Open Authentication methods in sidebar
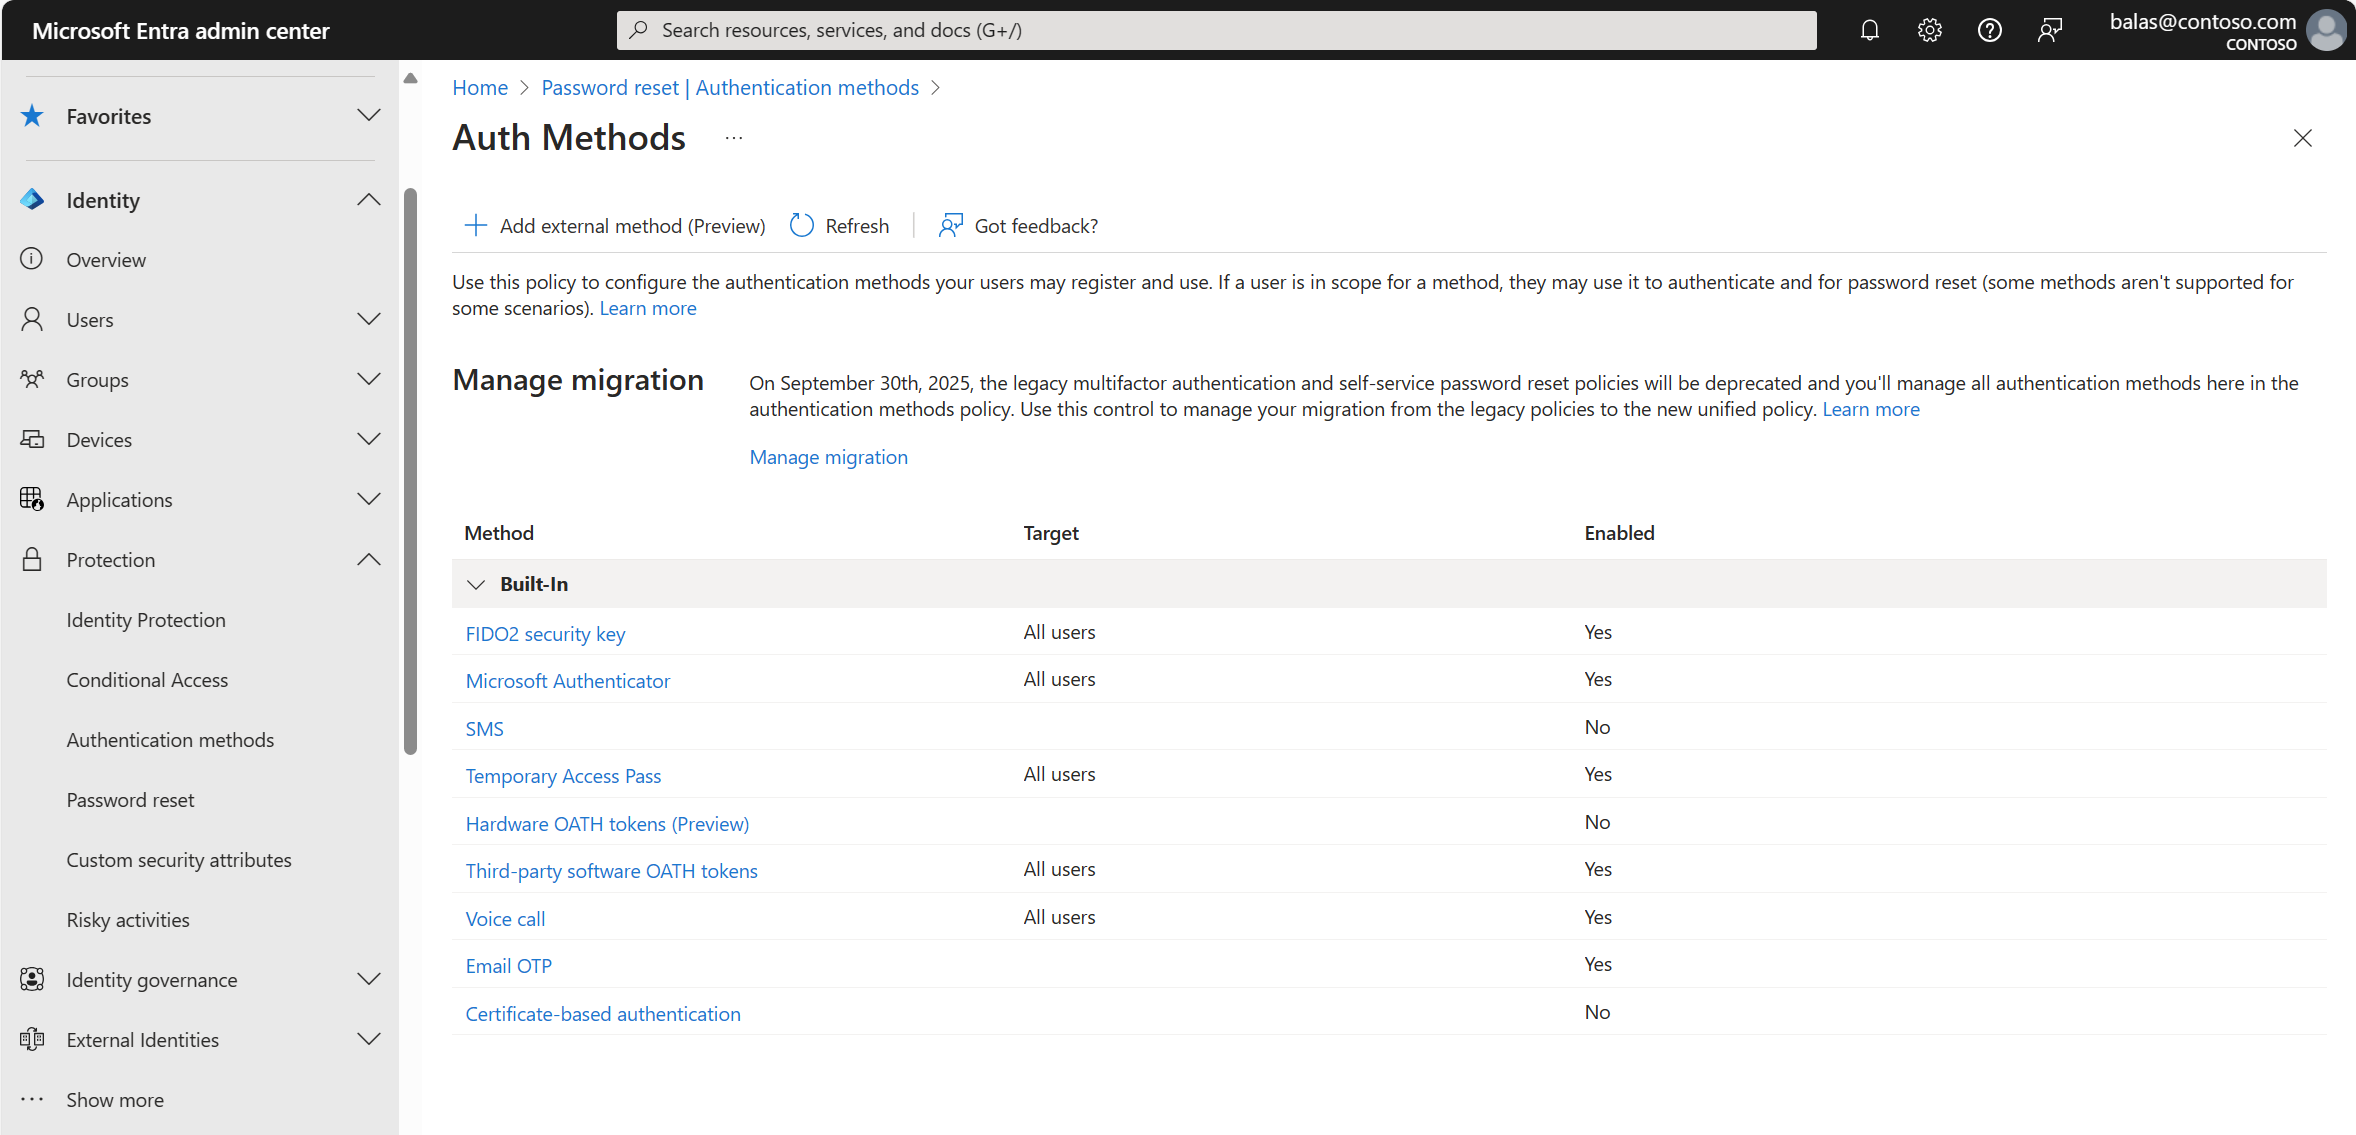This screenshot has height=1135, width=2356. pyautogui.click(x=170, y=740)
